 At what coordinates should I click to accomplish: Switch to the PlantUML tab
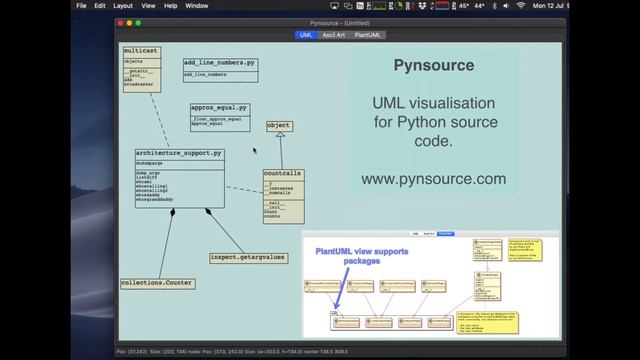367,35
